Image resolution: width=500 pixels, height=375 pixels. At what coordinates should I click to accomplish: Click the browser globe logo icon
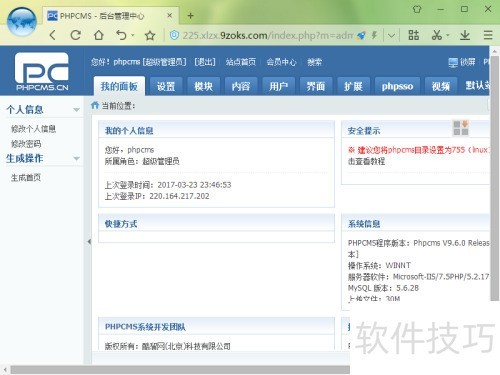tap(22, 22)
